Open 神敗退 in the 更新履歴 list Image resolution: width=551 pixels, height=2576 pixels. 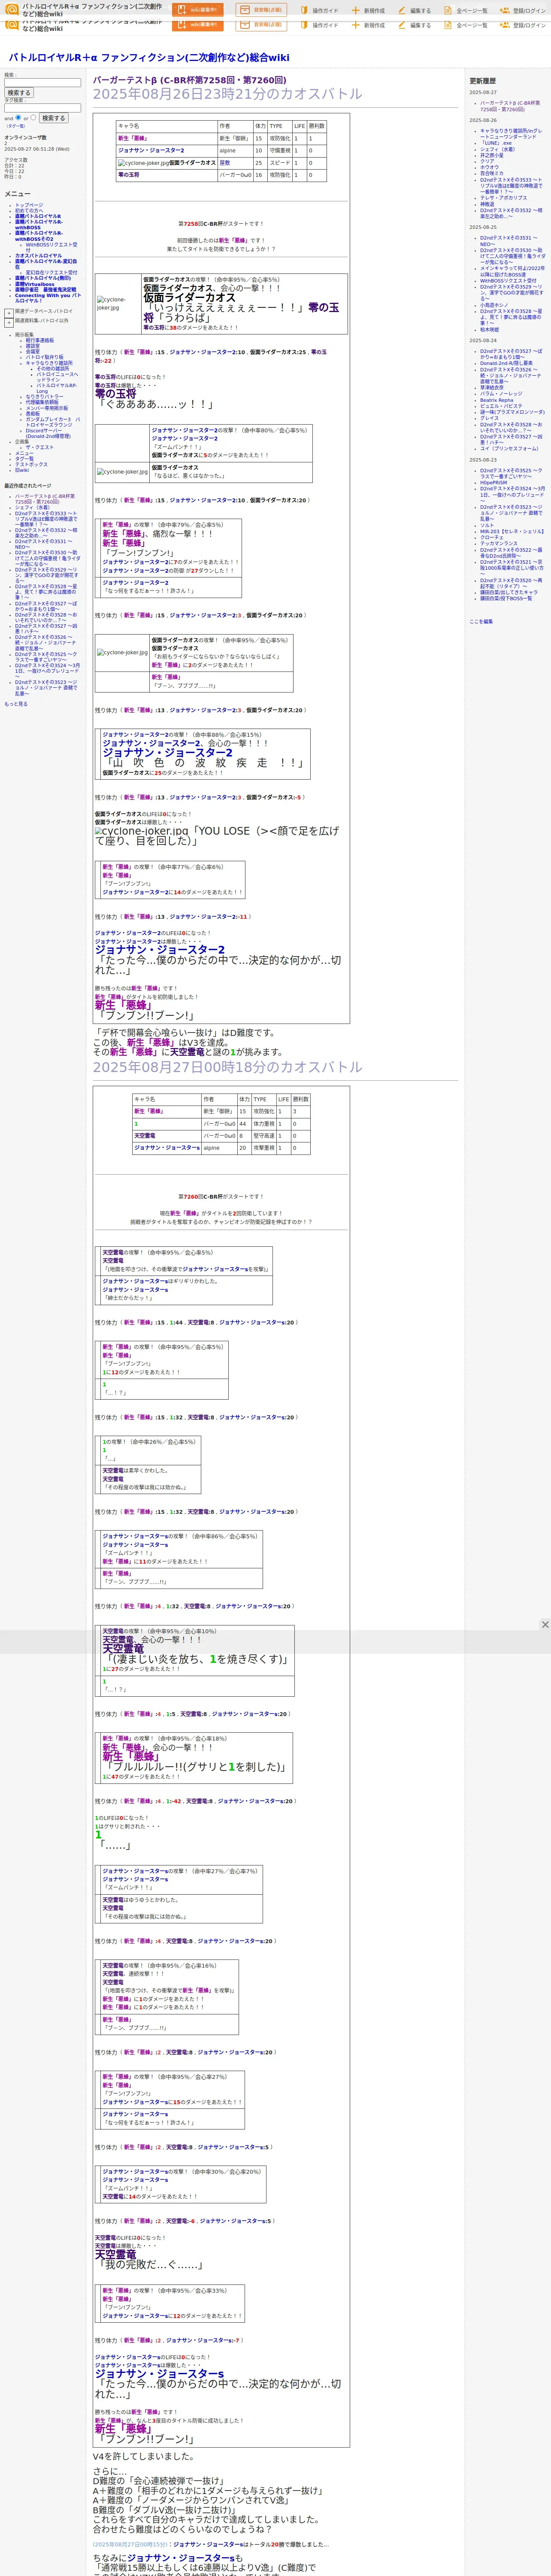pyautogui.click(x=487, y=204)
